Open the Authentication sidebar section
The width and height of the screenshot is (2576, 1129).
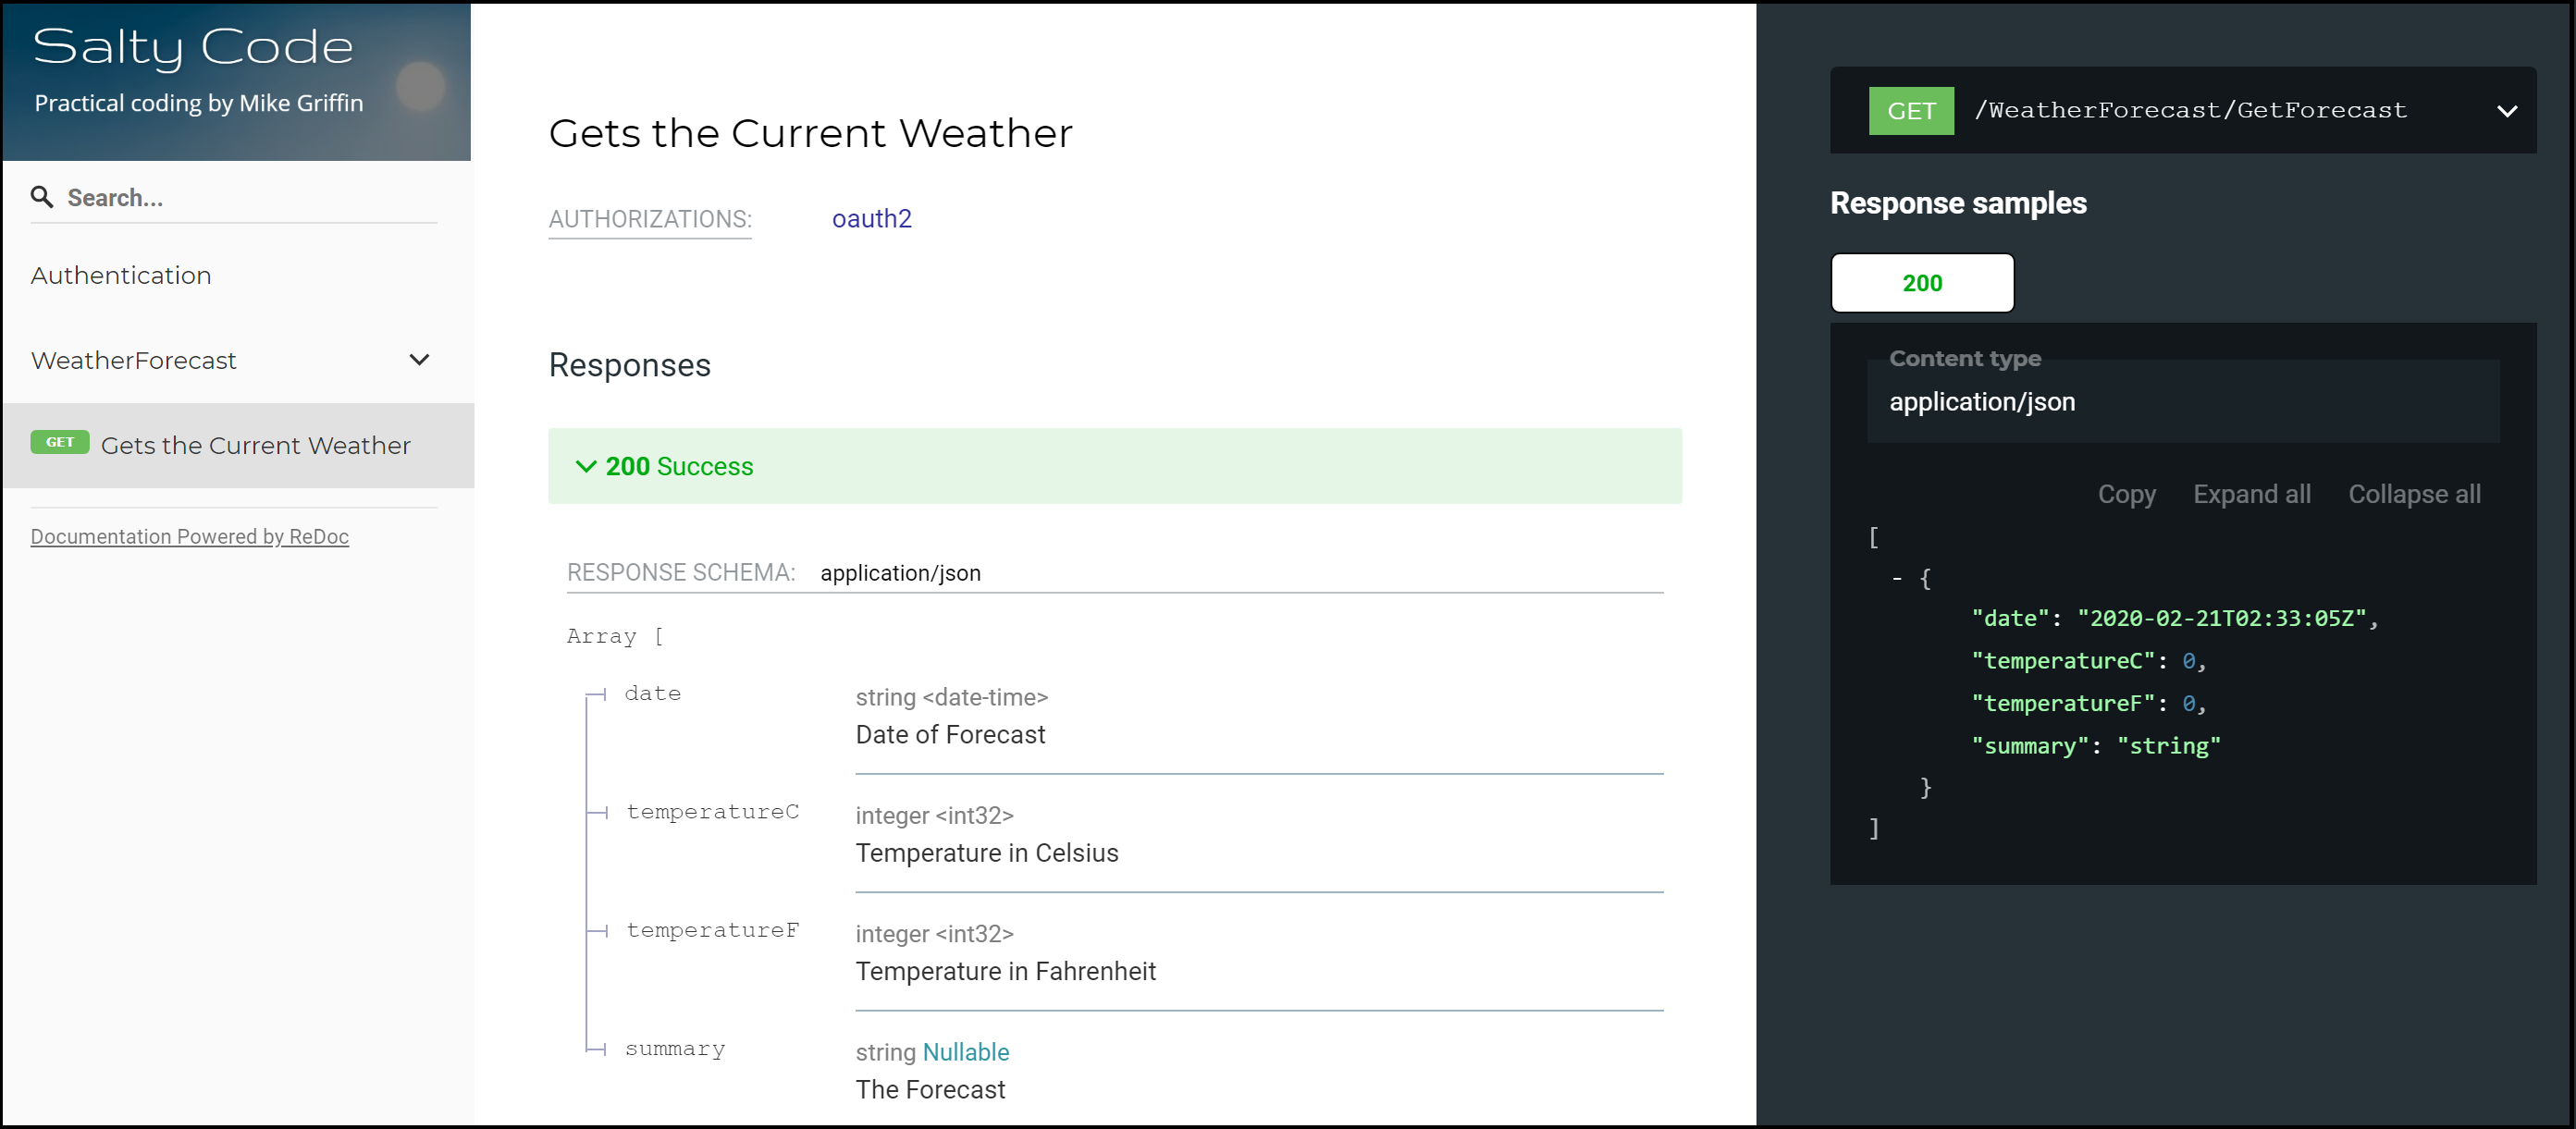pos(121,275)
